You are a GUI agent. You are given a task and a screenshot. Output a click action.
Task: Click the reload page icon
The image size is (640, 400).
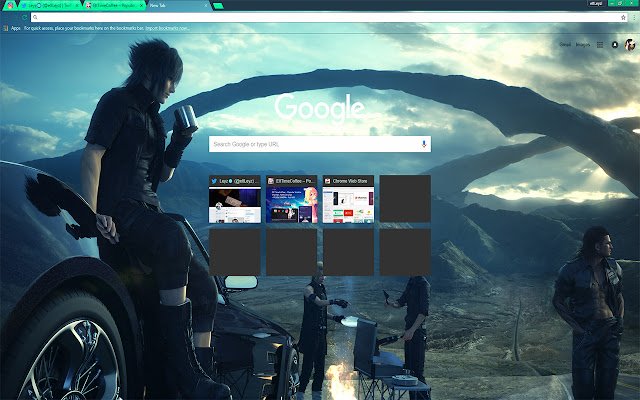tap(24, 17)
